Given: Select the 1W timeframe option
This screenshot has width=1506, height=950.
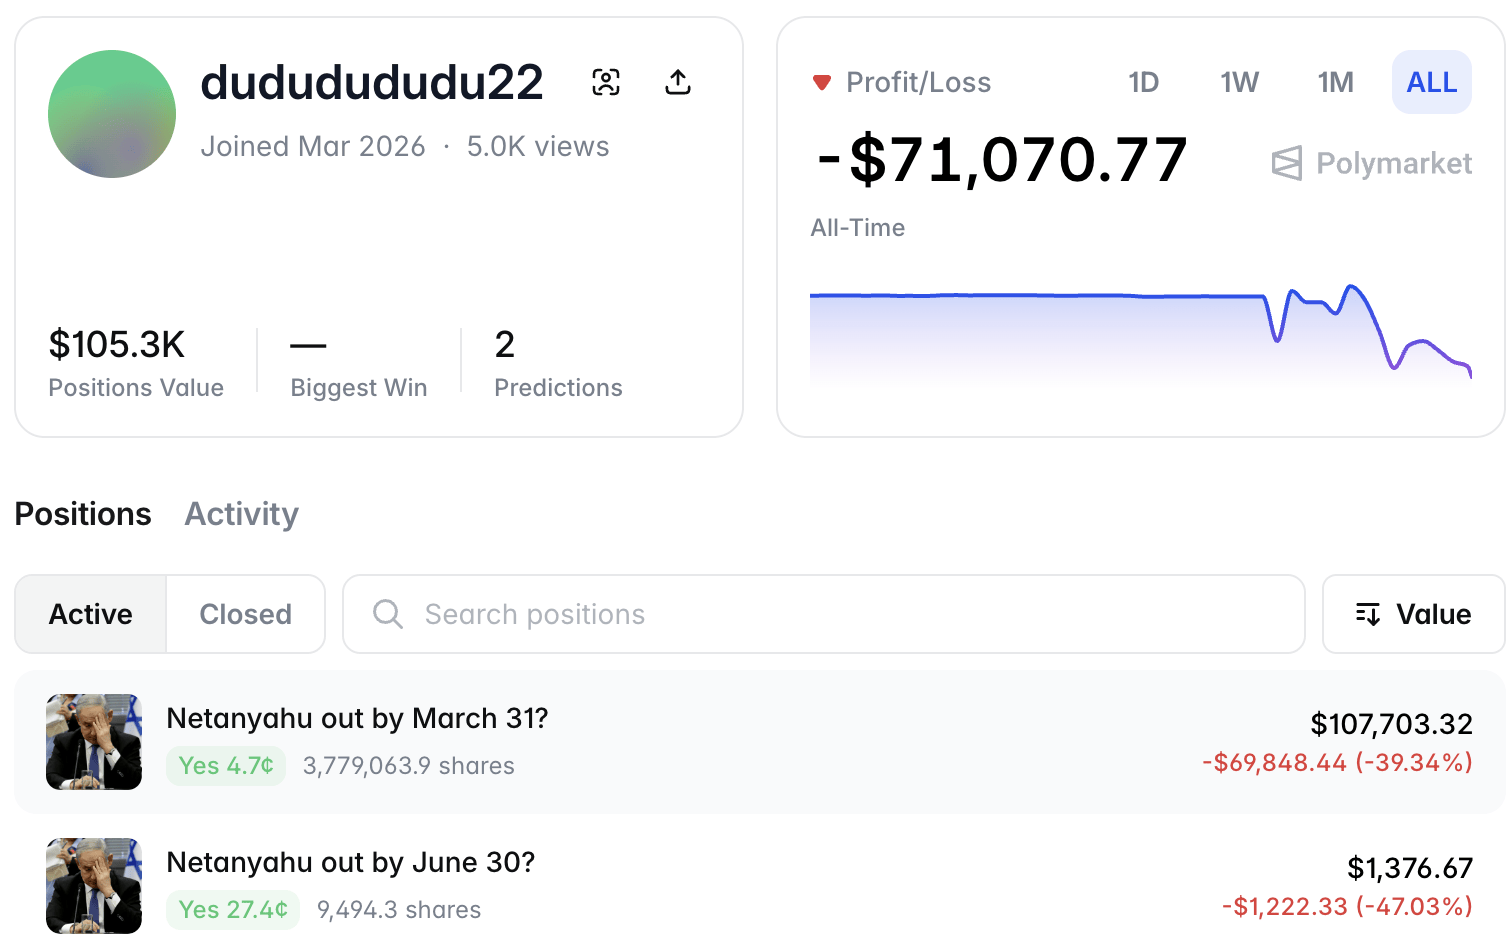Looking at the screenshot, I should pos(1239,83).
